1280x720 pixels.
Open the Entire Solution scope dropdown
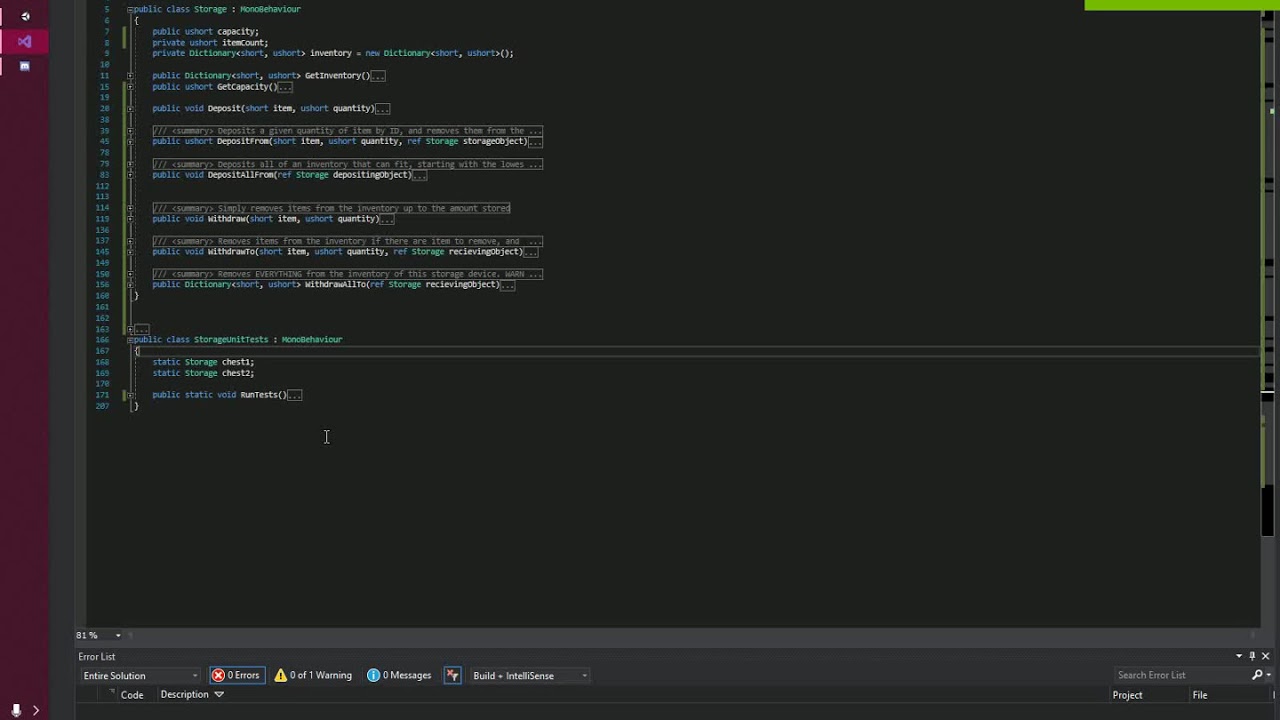coord(140,675)
